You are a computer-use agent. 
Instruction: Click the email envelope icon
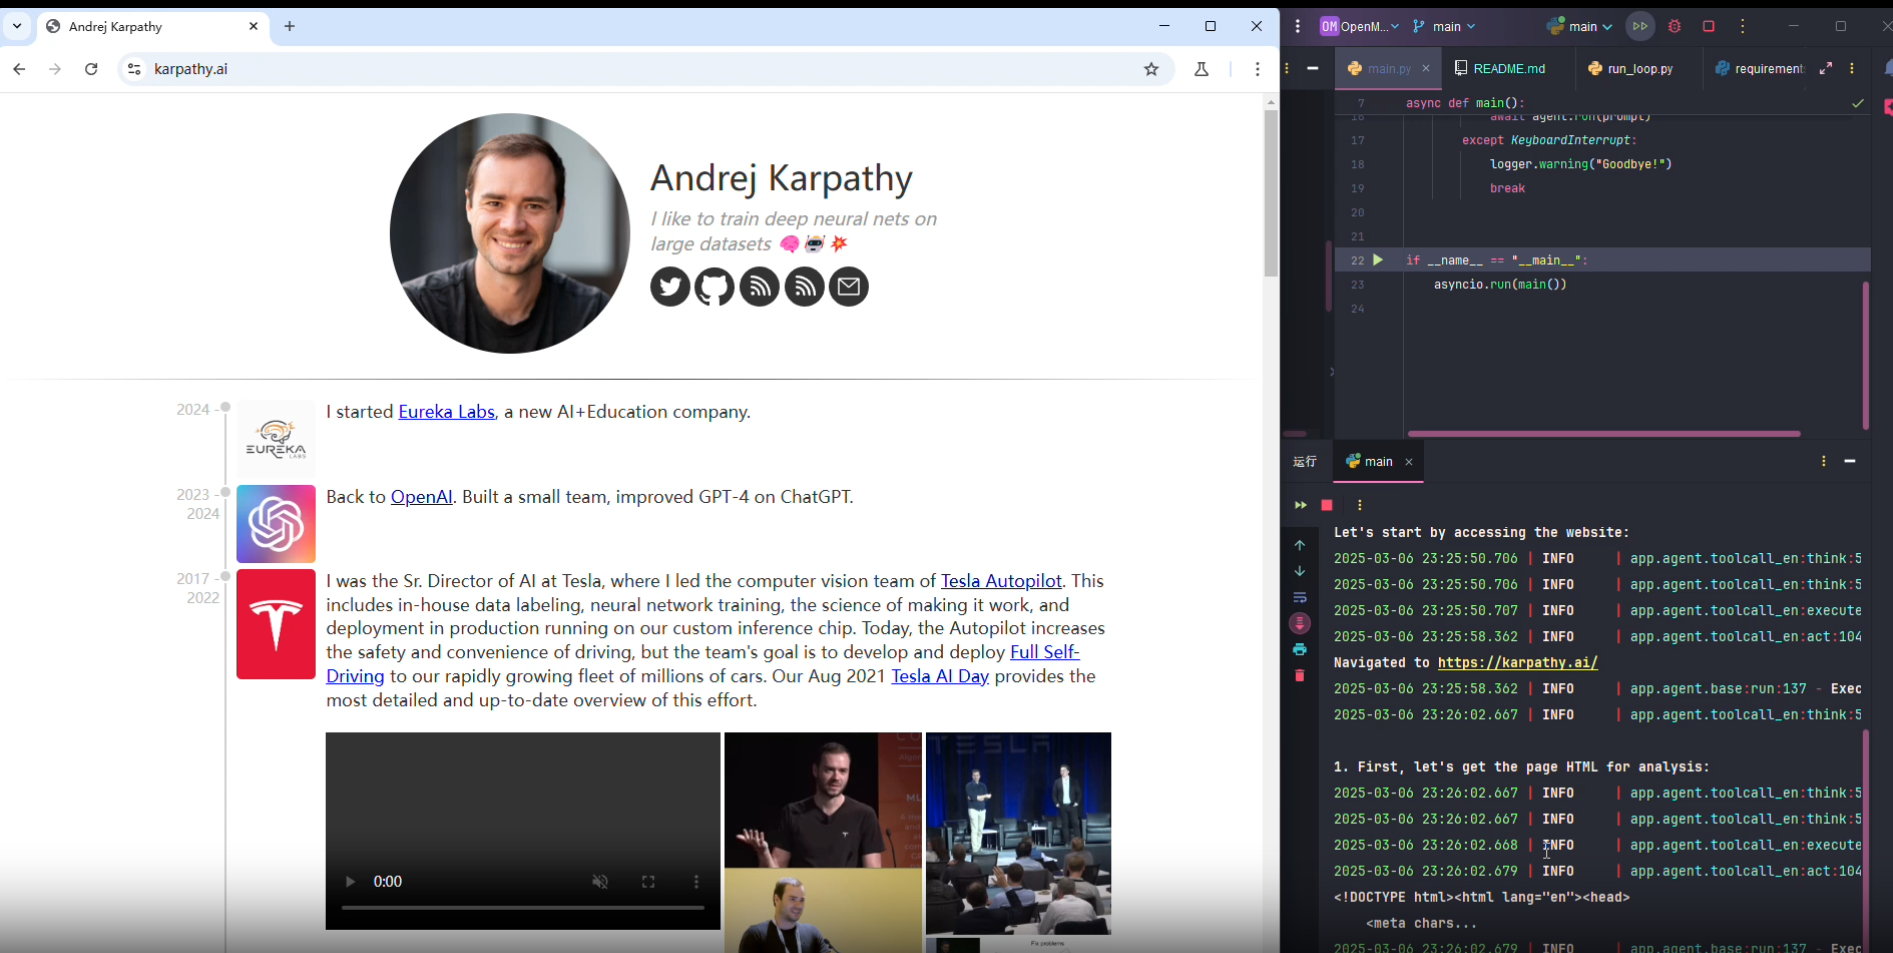point(849,287)
